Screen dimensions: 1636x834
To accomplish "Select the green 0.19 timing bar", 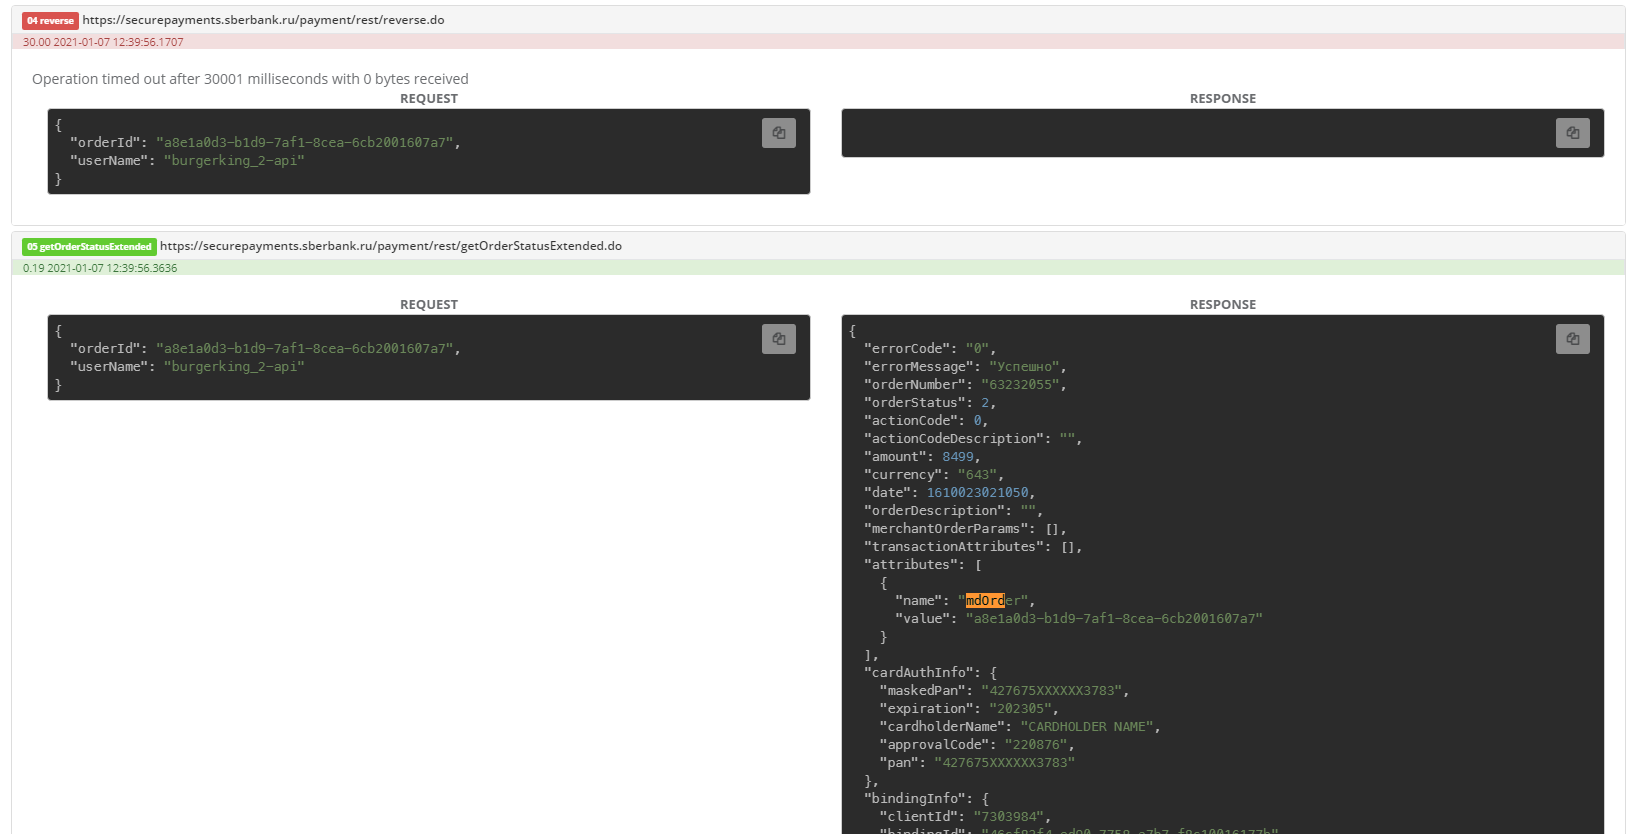I will [x=818, y=268].
